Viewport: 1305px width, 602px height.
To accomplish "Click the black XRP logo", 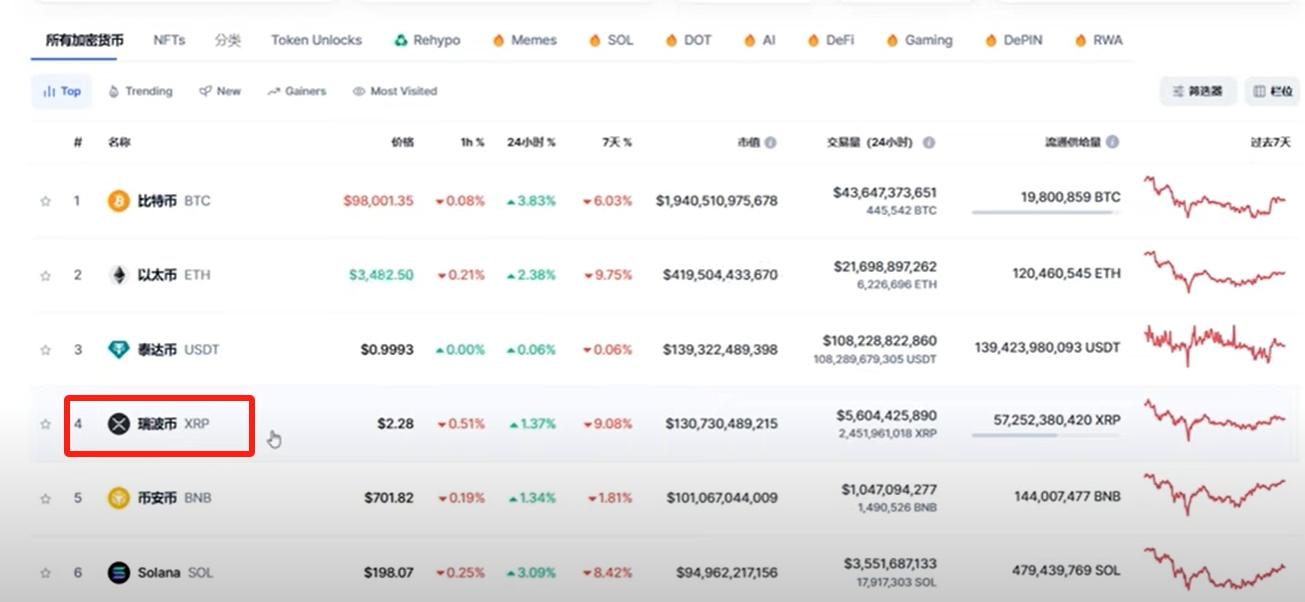I will (x=119, y=424).
